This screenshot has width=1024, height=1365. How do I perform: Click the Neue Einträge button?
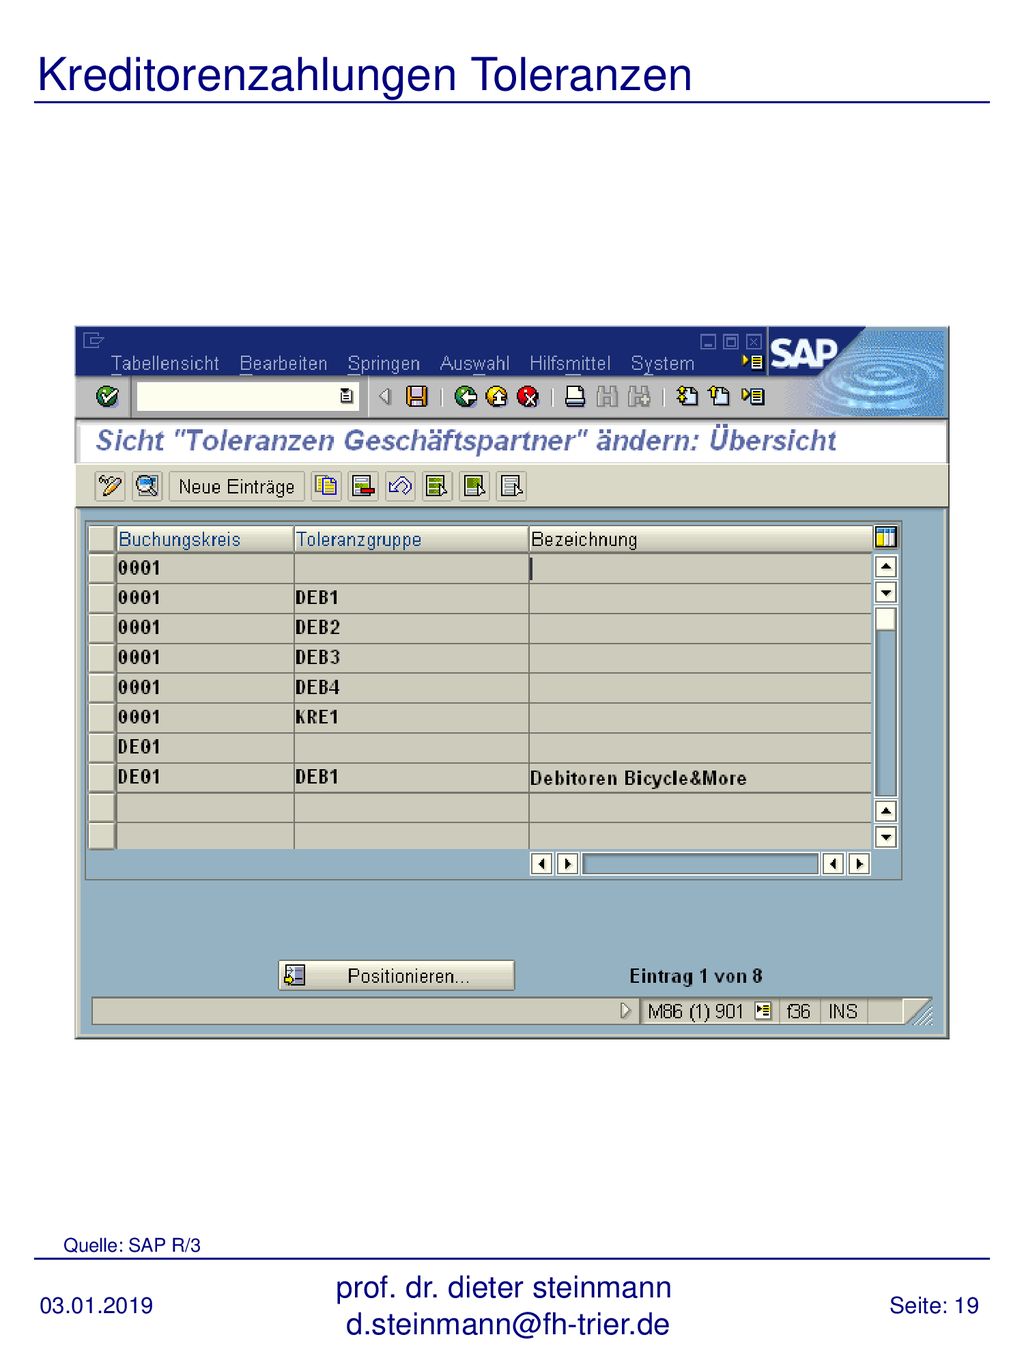tap(237, 486)
